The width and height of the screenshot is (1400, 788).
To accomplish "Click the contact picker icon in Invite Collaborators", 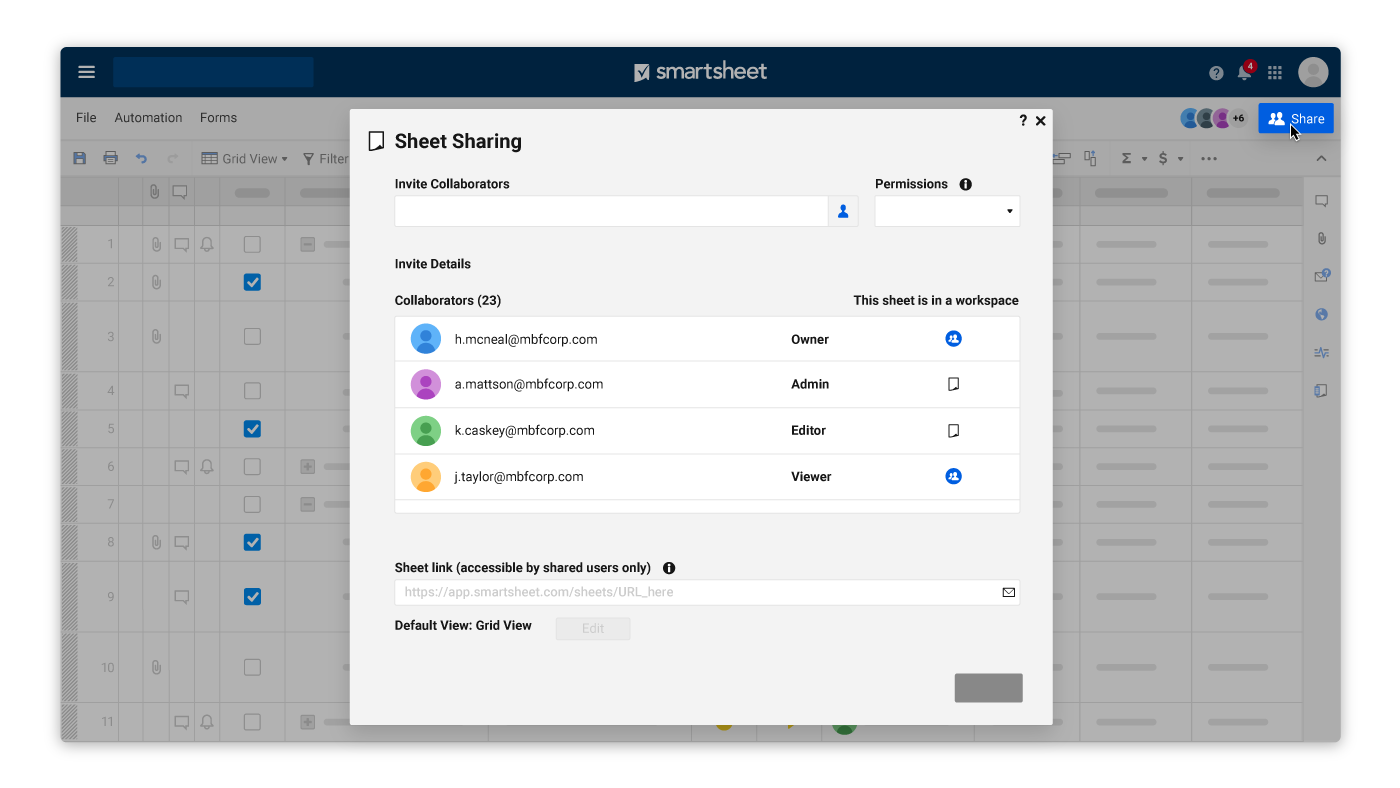I will [843, 211].
